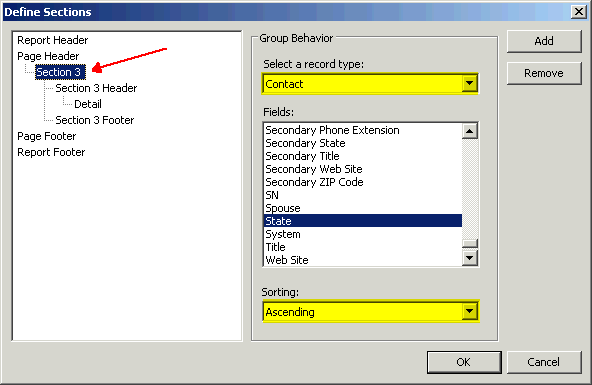Close the Define Sections window
The width and height of the screenshot is (592, 385).
click(578, 12)
